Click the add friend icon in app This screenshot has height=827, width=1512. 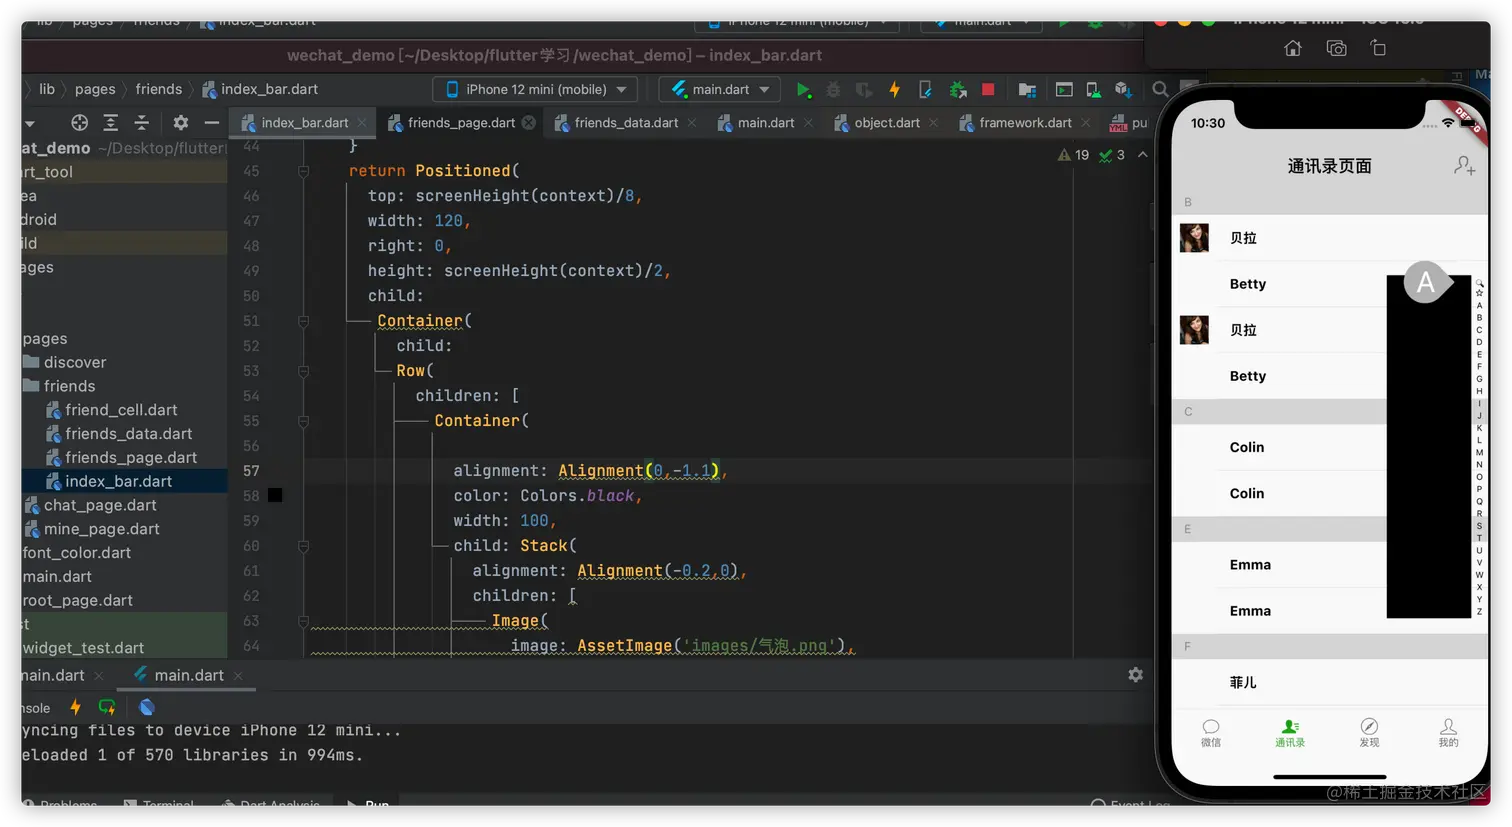1464,166
